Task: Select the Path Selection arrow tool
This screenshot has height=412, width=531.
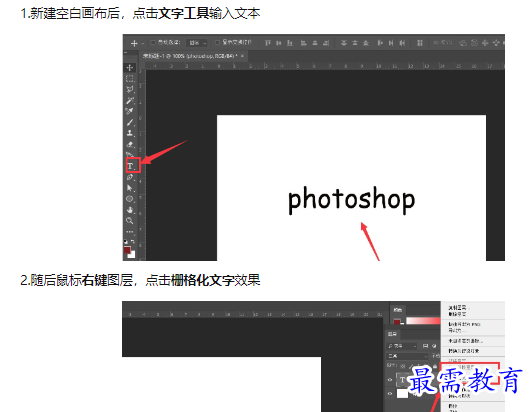Action: pos(130,188)
